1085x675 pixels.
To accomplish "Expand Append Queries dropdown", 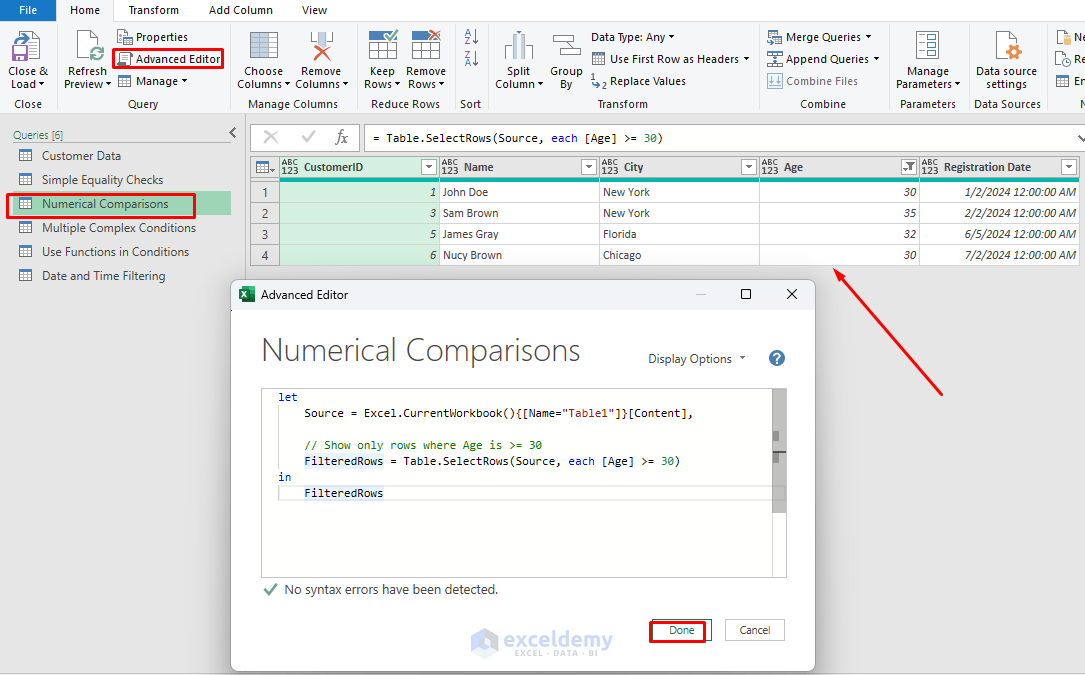I will point(876,59).
